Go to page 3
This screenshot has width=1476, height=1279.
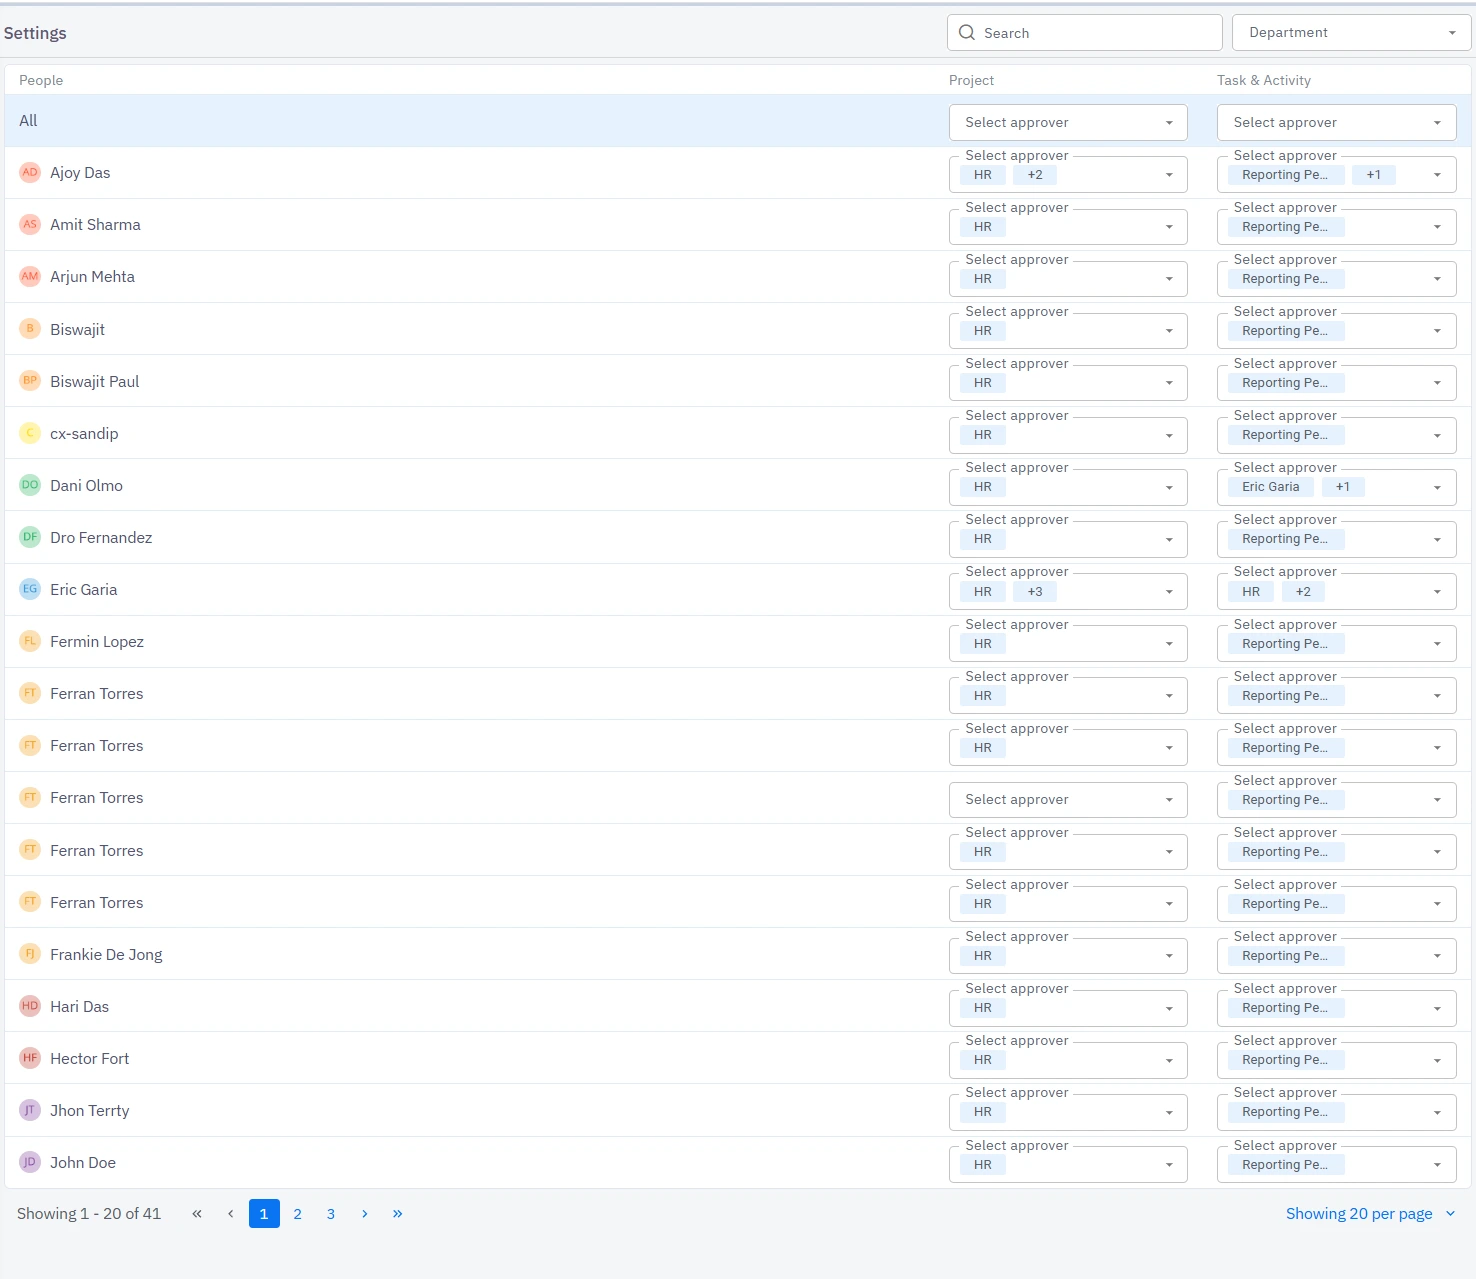point(331,1214)
